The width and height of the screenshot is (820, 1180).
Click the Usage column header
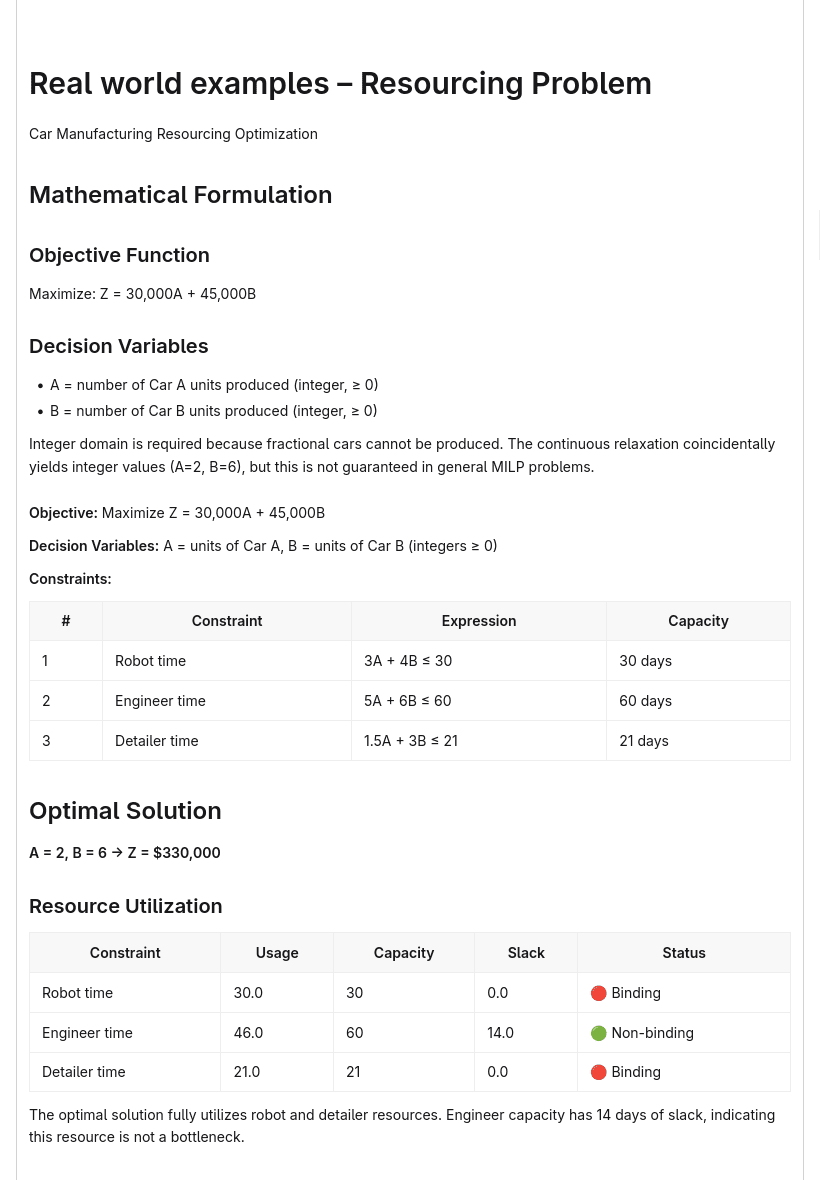tap(277, 953)
